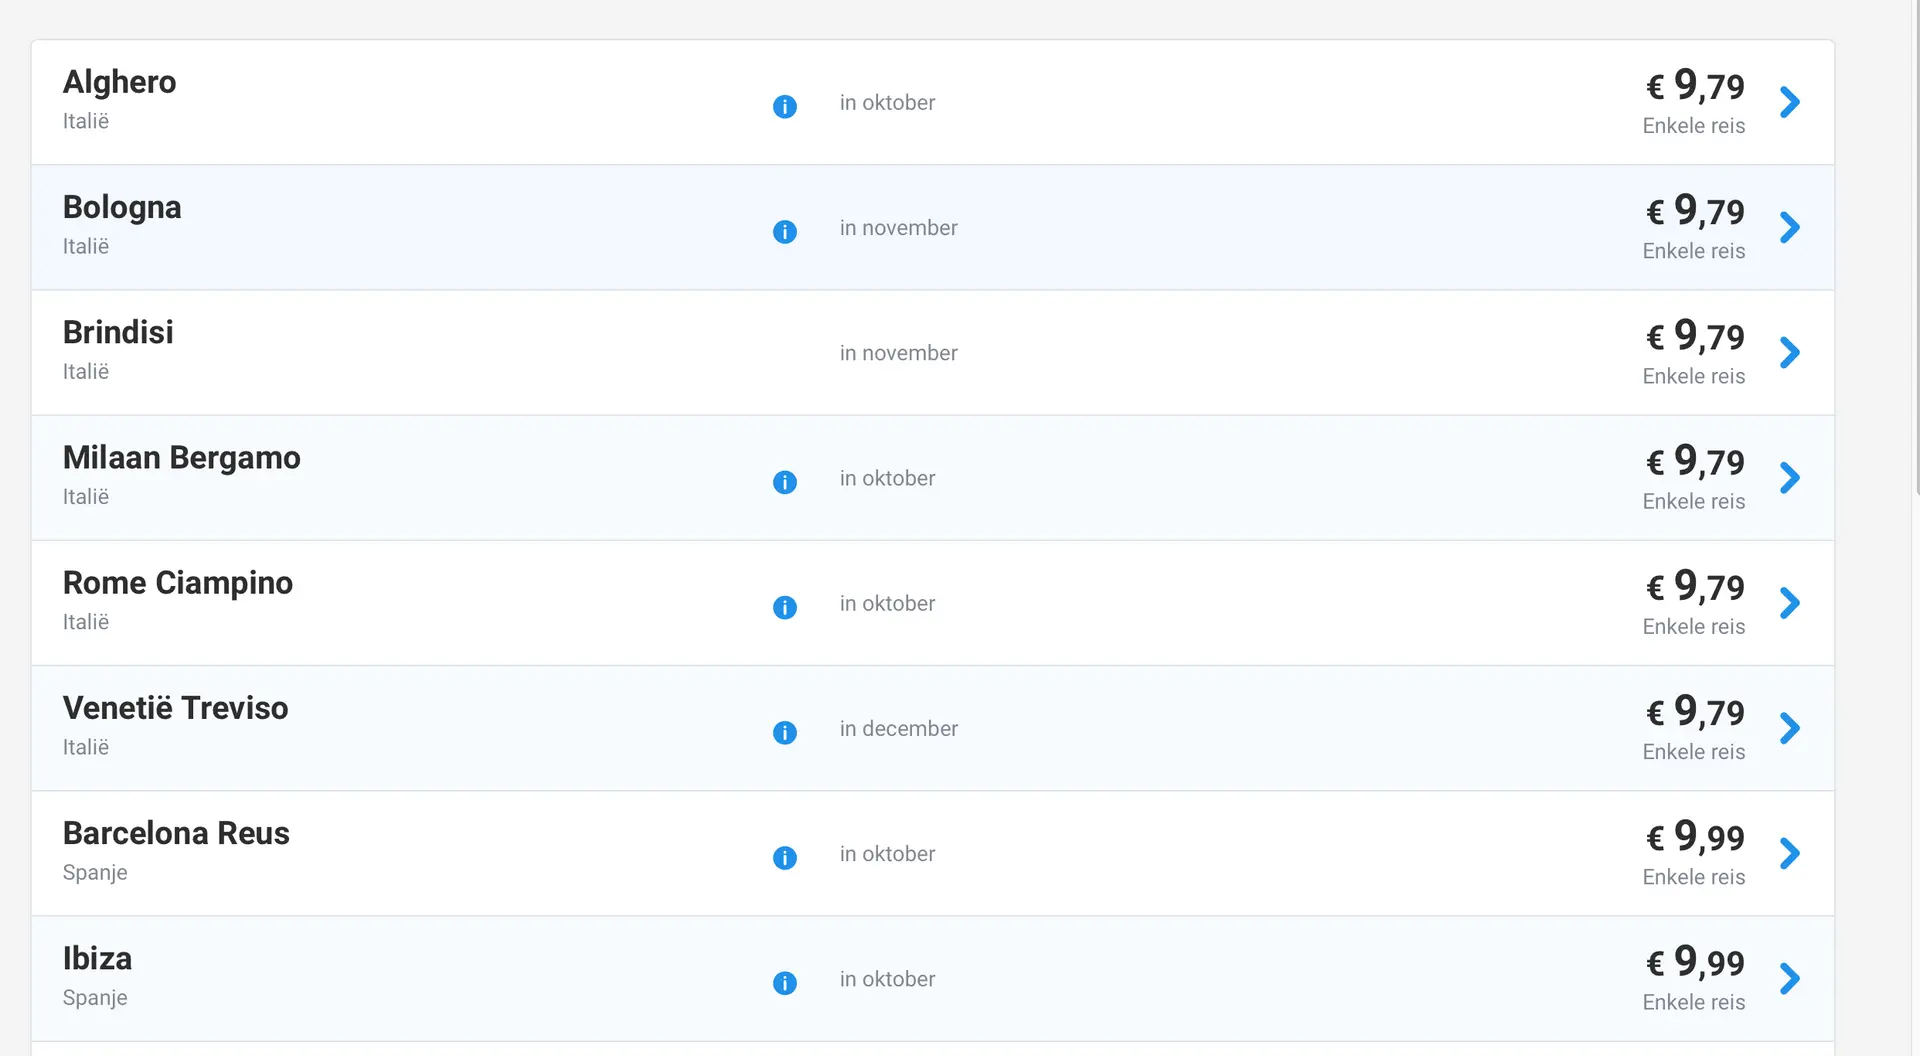Open Rome Ciampino info icon
Viewport: 1920px width, 1056px height.
click(785, 607)
